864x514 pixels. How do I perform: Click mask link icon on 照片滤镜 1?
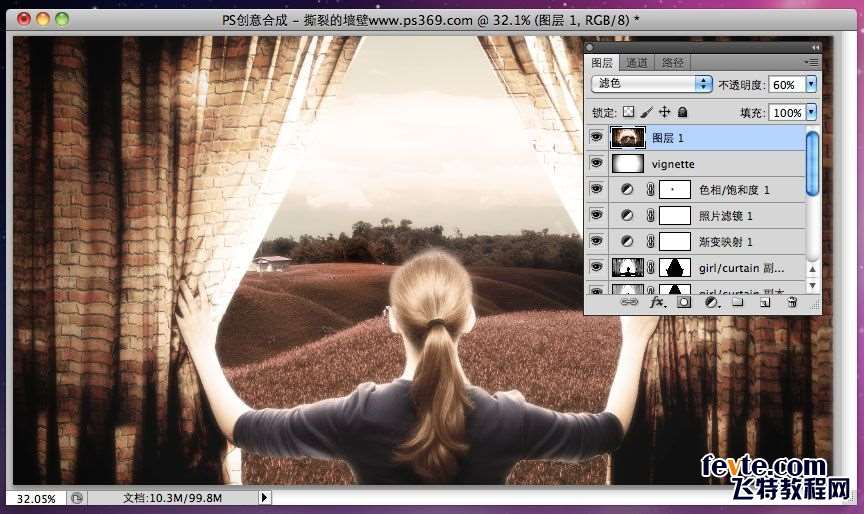click(650, 215)
